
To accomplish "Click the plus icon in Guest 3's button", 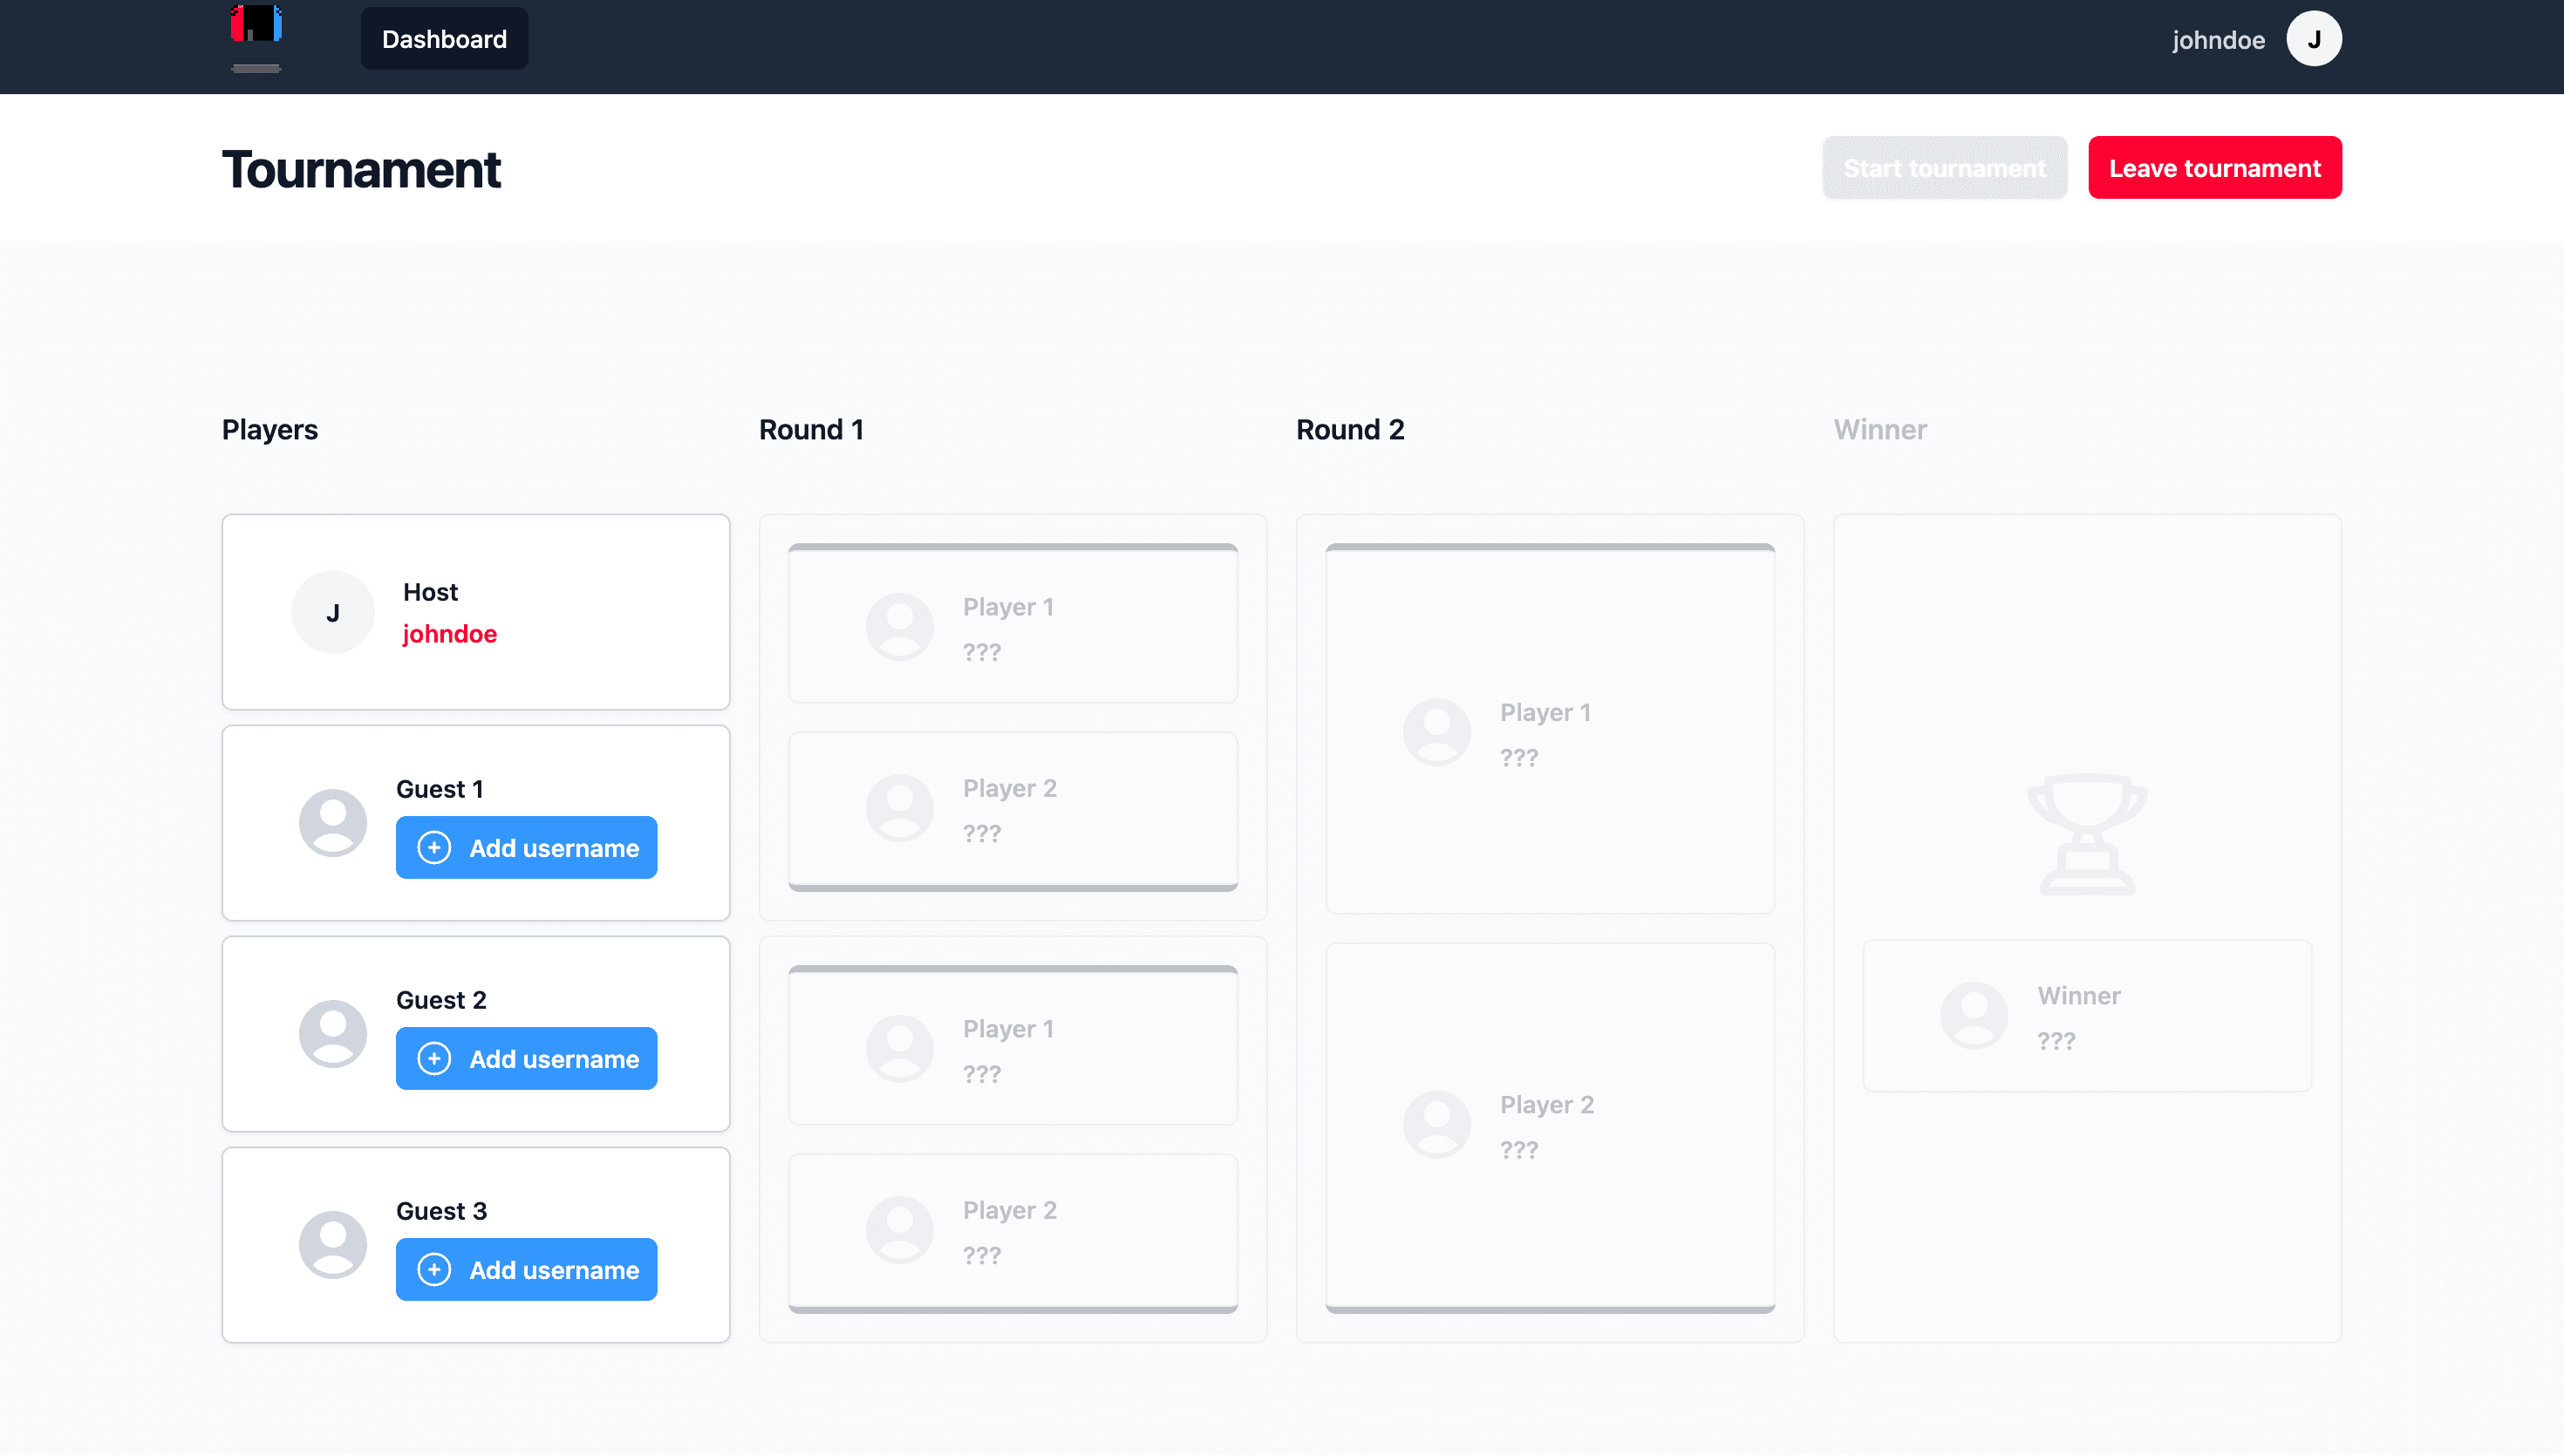I will click(434, 1270).
